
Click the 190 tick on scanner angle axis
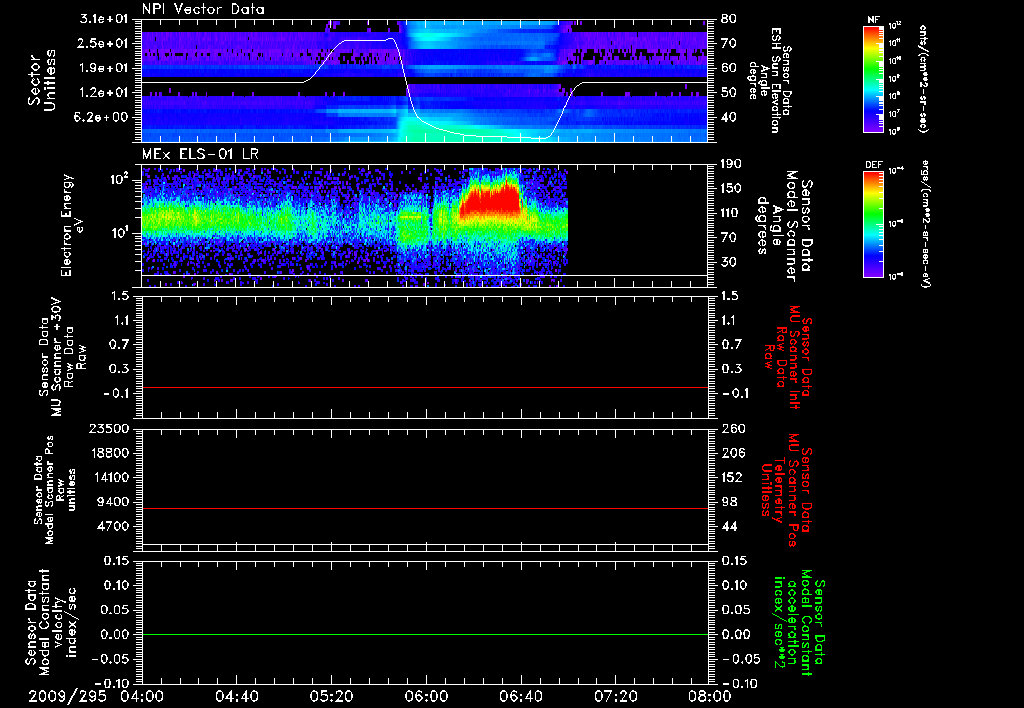[731, 164]
